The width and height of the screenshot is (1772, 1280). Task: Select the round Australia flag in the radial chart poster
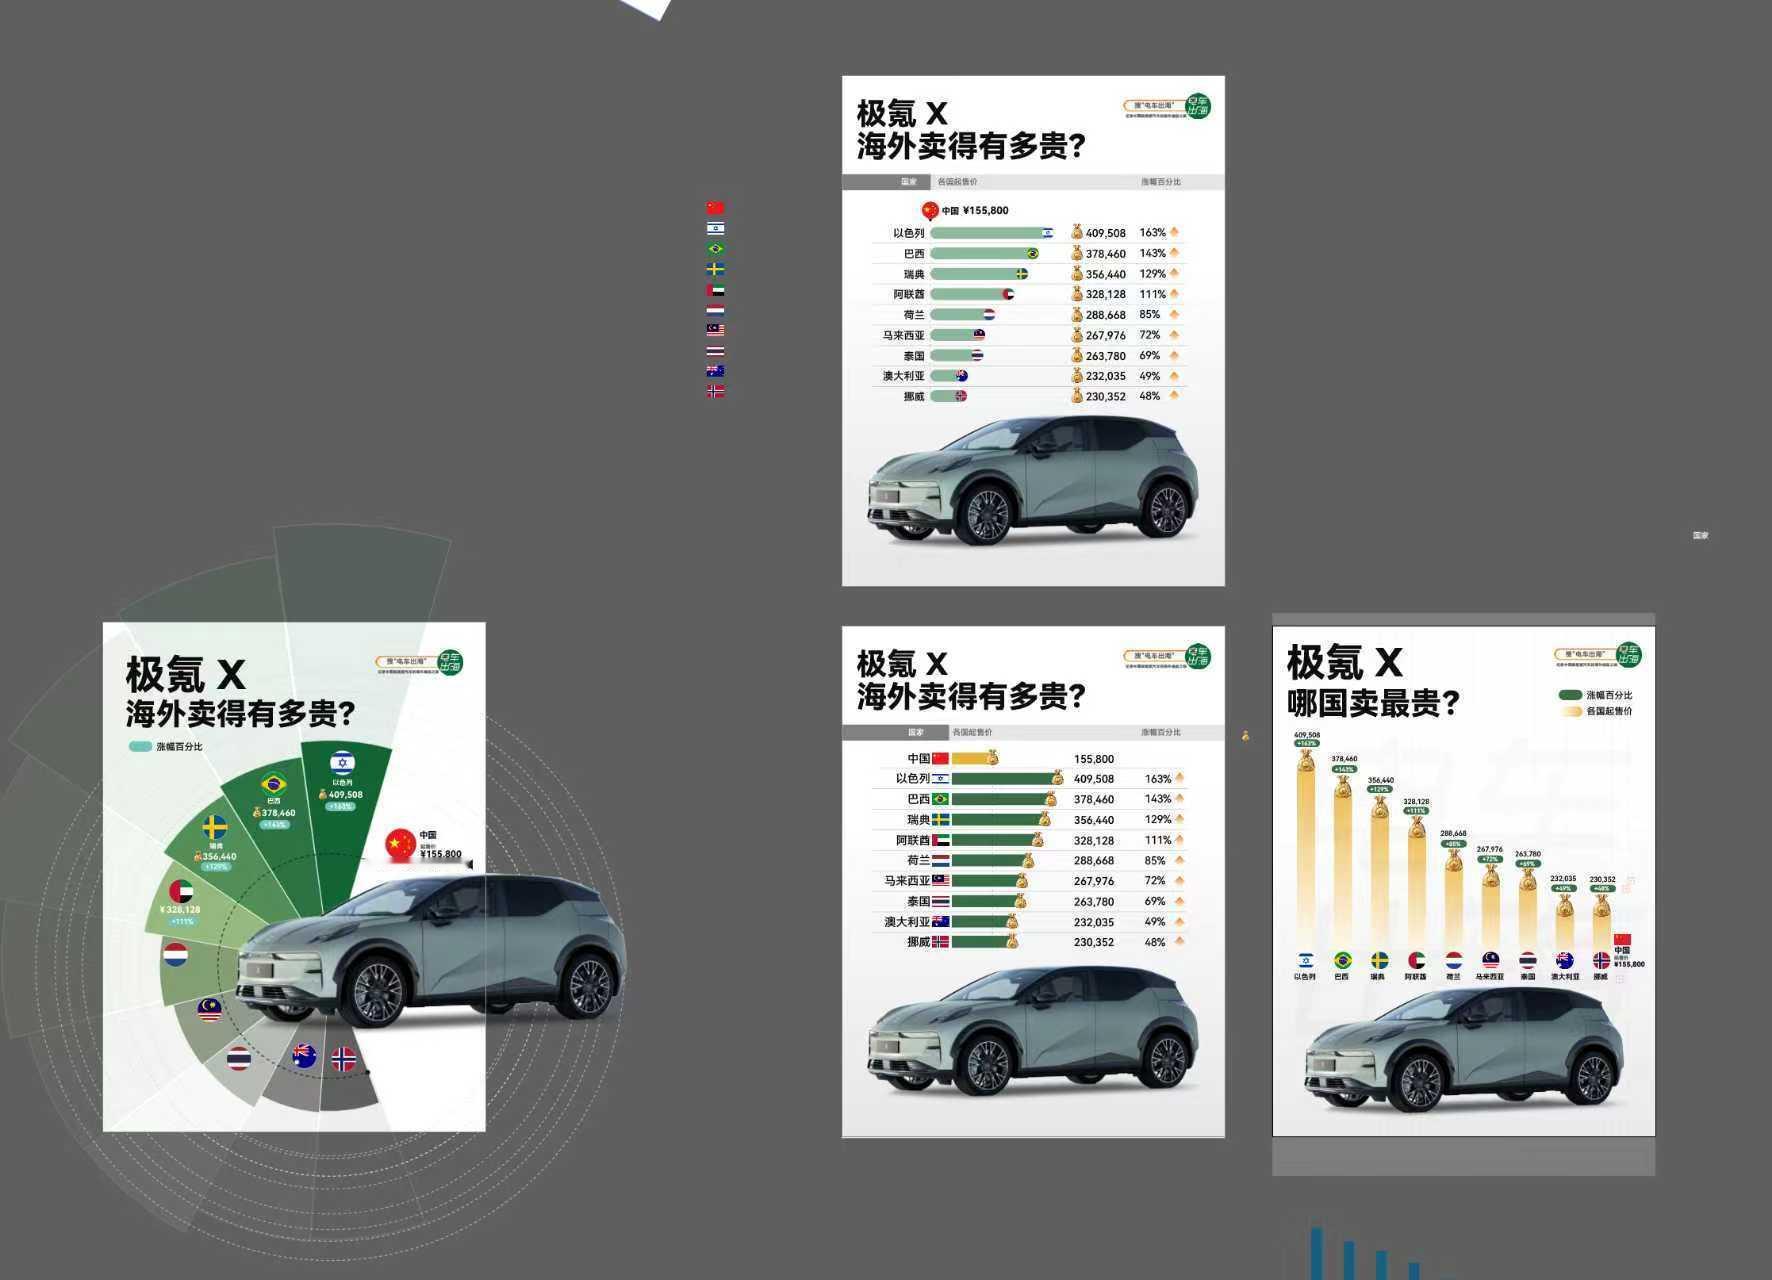(x=304, y=1055)
